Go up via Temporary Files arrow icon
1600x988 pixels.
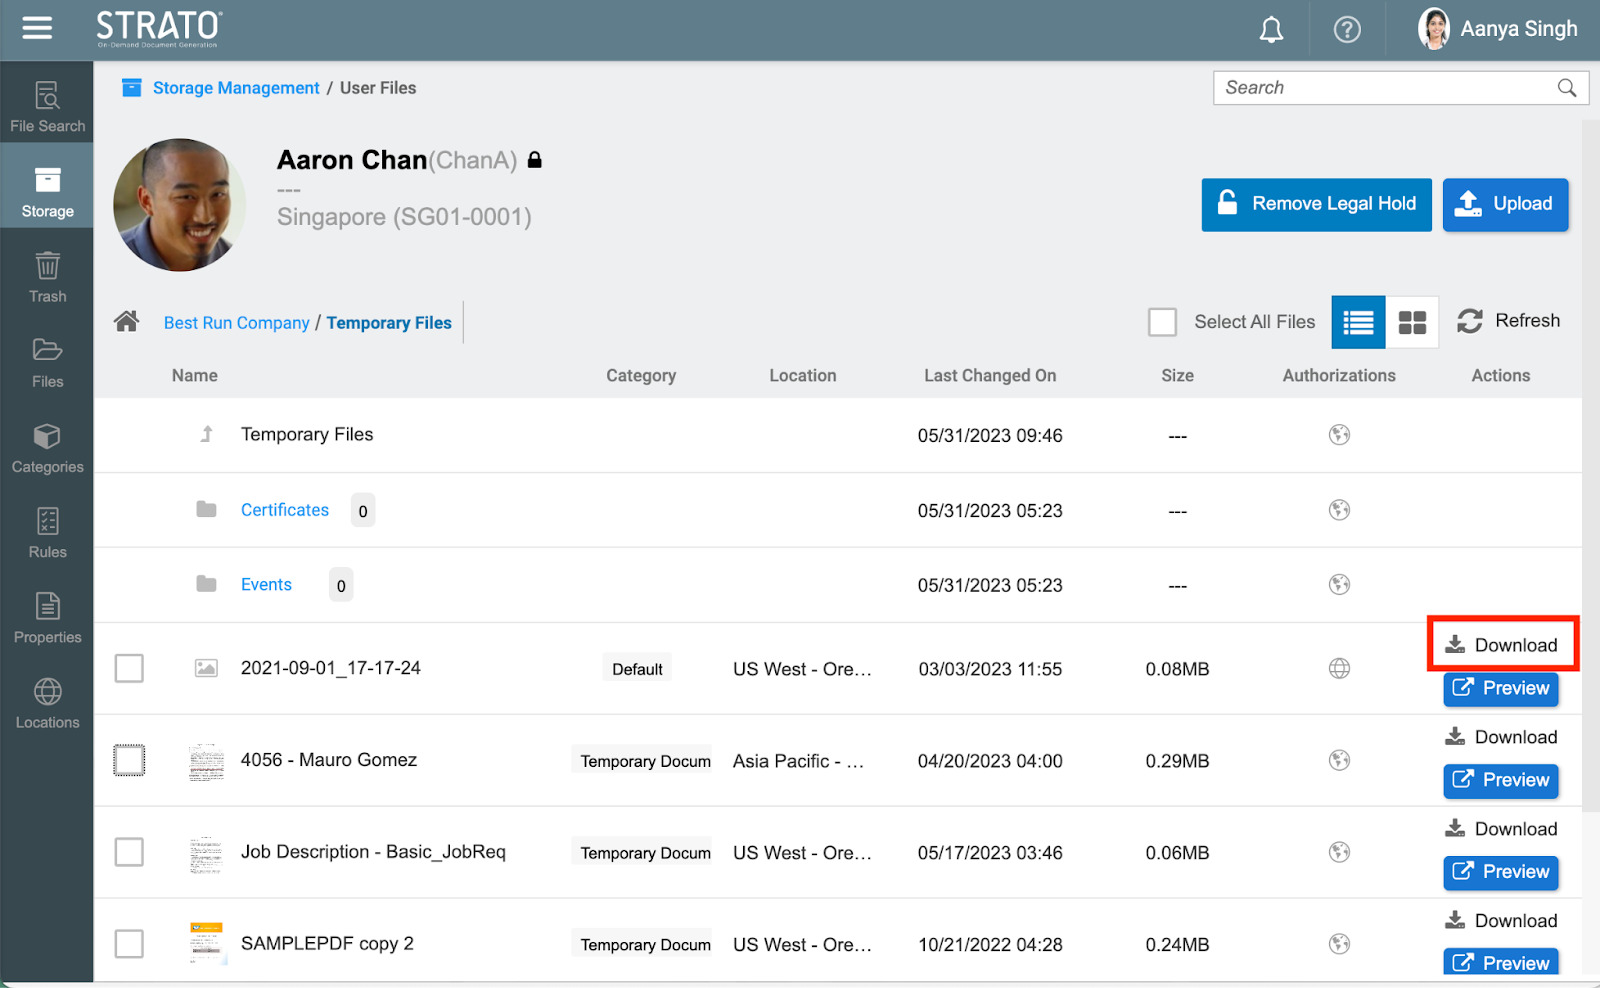[x=207, y=434]
